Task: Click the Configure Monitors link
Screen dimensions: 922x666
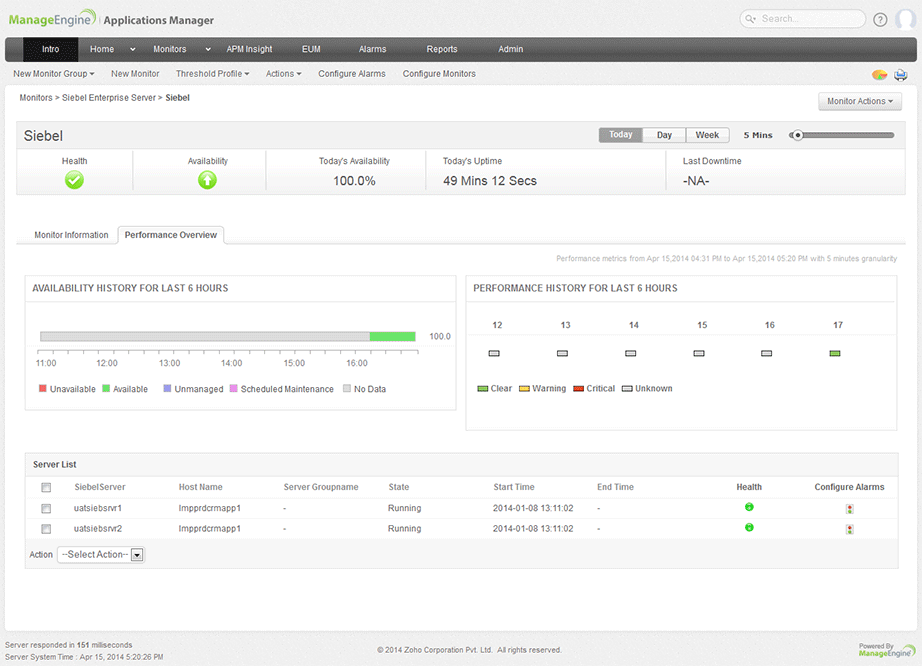Action: tap(439, 74)
